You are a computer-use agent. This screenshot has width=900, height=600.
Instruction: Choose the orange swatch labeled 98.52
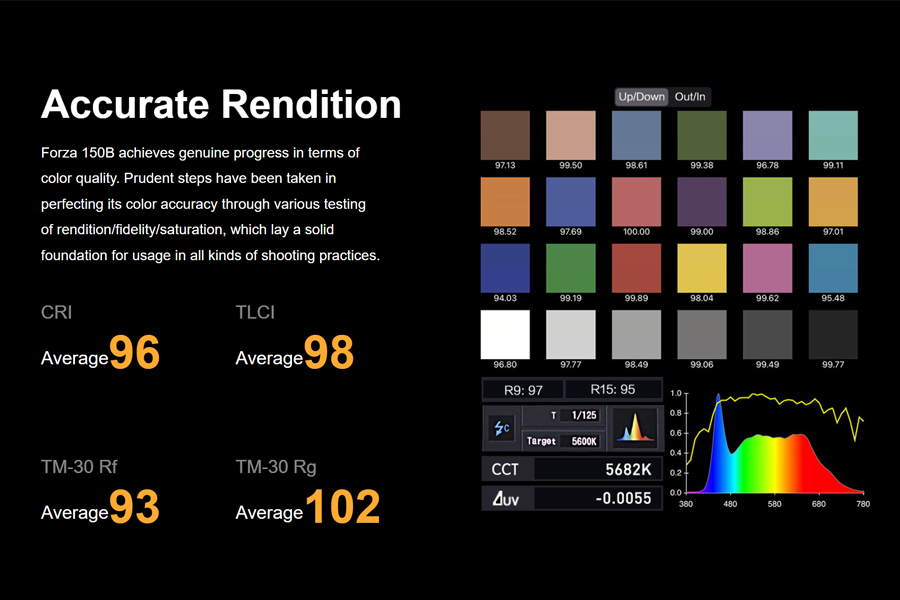click(x=505, y=202)
